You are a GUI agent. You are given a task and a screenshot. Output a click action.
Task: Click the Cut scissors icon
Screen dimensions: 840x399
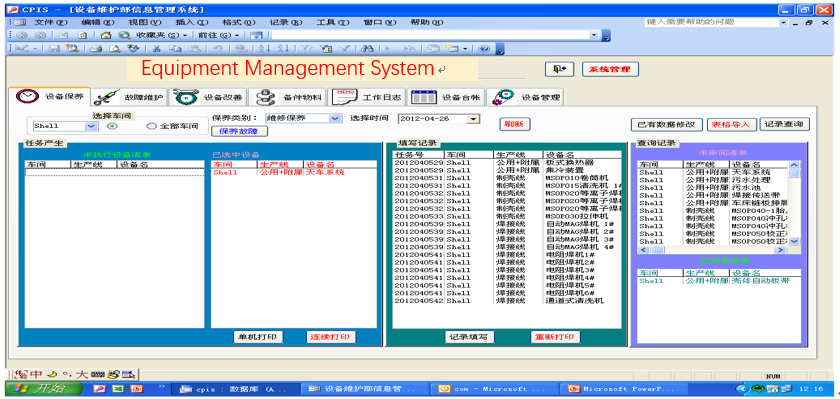[156, 49]
